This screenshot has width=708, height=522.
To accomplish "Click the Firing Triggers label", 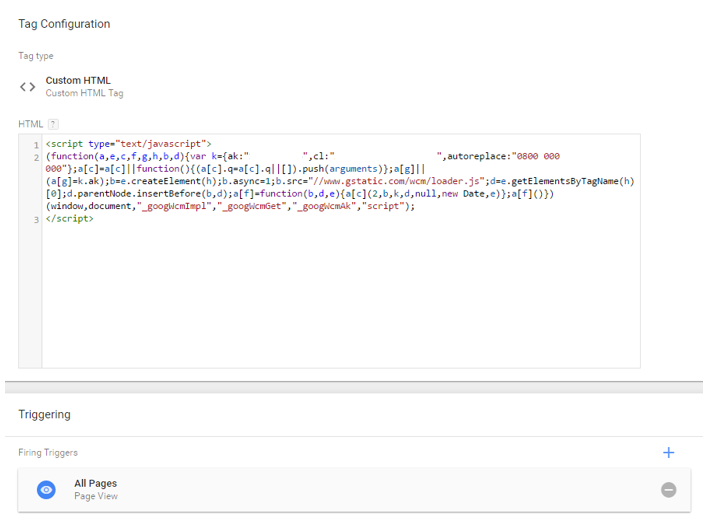I will tap(48, 452).
